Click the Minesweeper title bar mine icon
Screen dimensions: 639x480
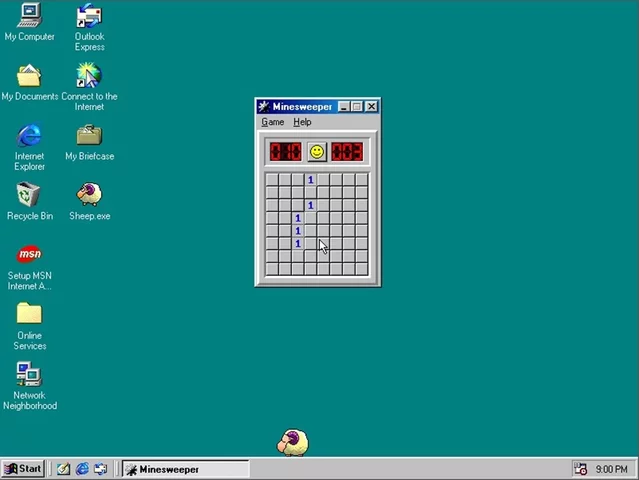(264, 107)
